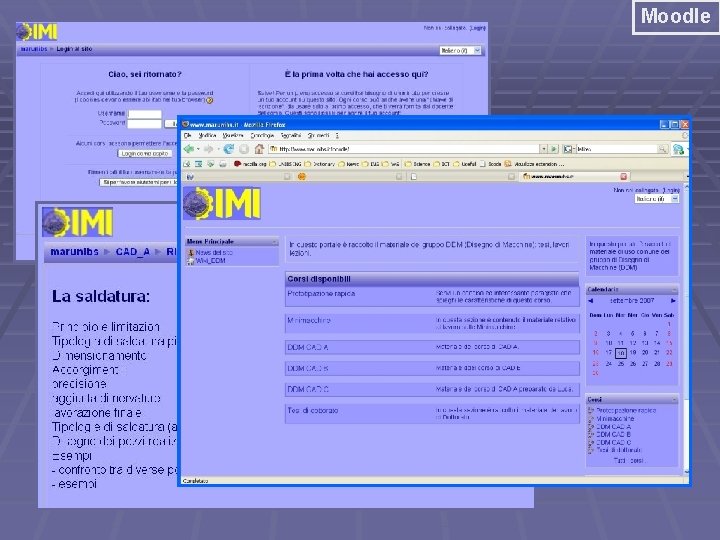
Task: Open the Prototipazione rapida course link
Action: point(321,293)
